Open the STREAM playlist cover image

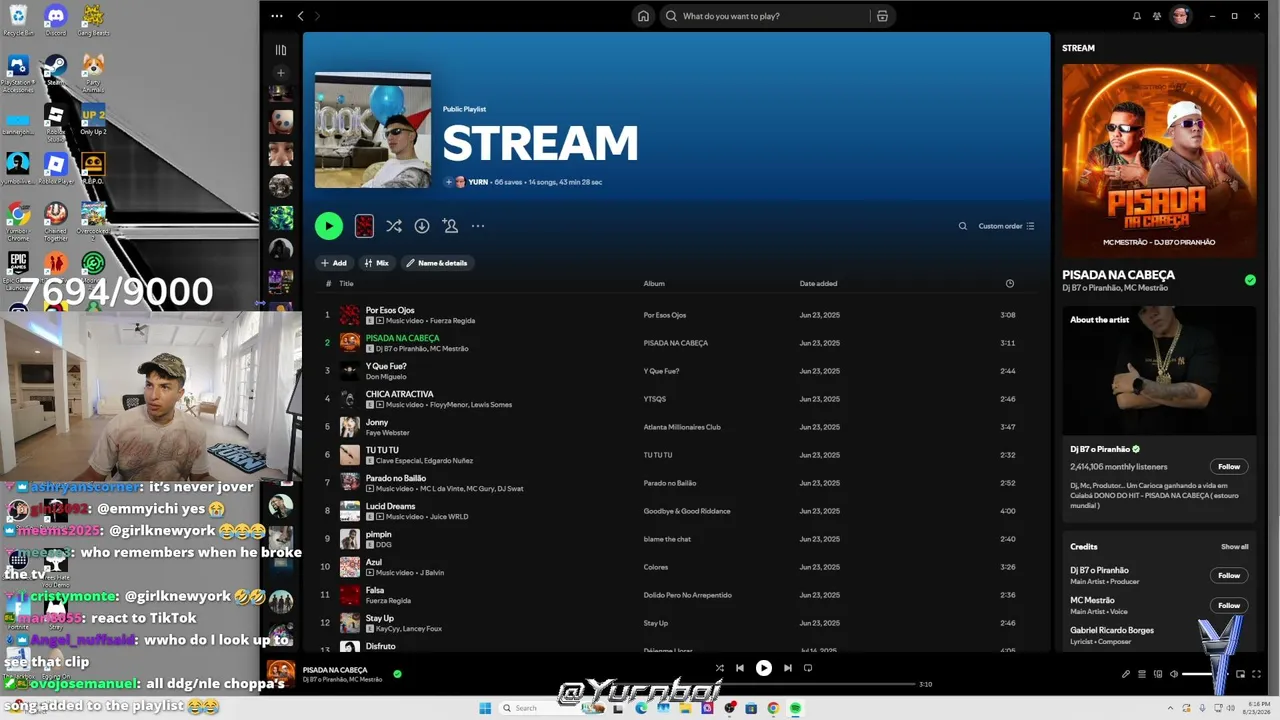click(373, 130)
